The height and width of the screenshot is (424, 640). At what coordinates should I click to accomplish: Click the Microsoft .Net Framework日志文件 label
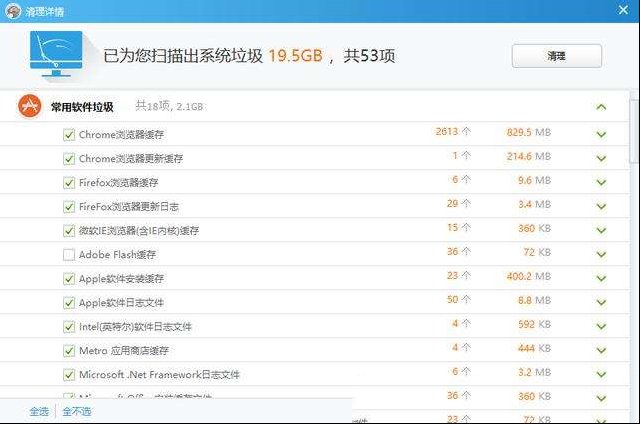click(159, 375)
